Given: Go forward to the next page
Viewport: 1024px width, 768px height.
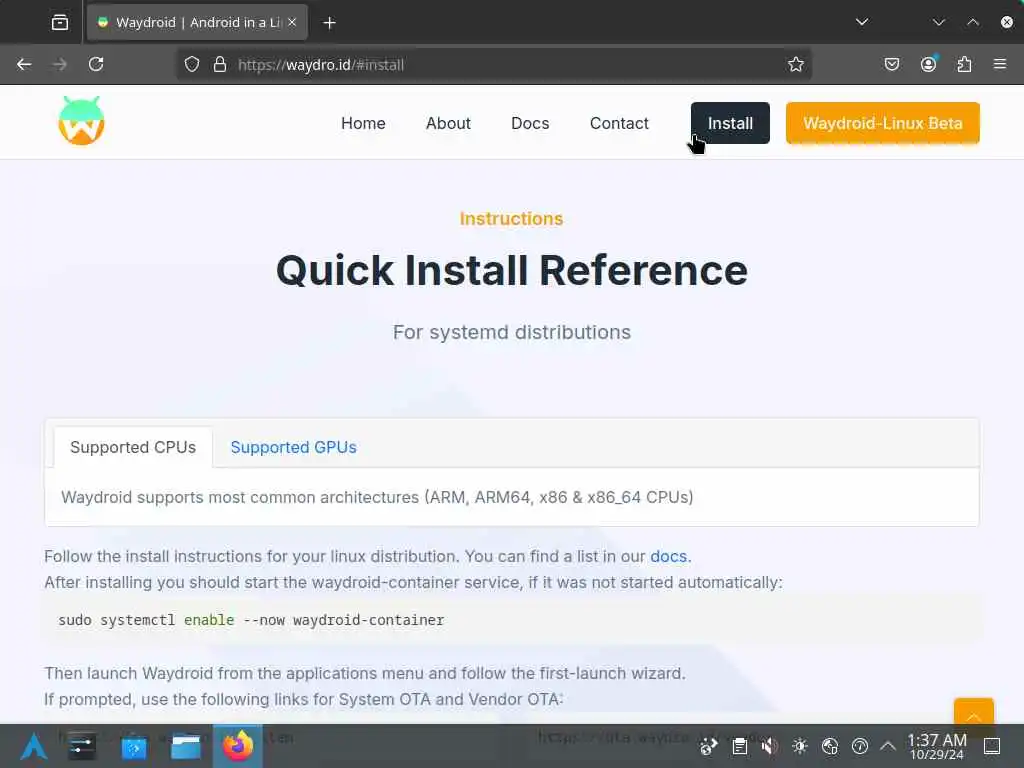Looking at the screenshot, I should click(x=59, y=64).
